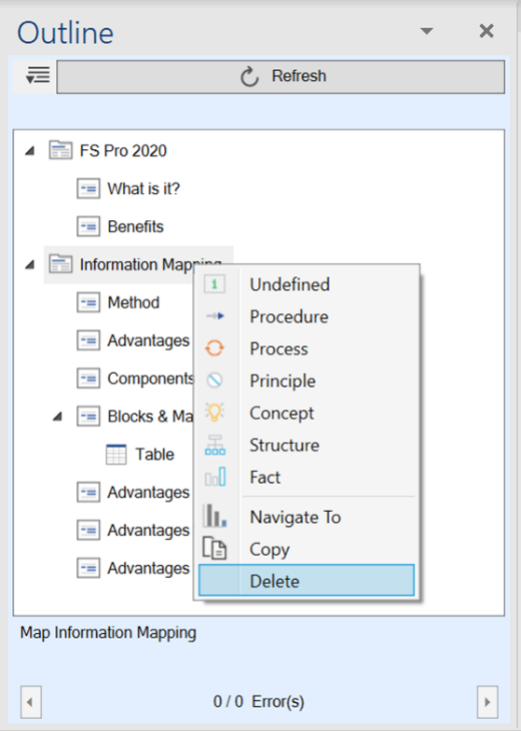Viewport: 521px width, 731px height.
Task: Click the Table icon in outline
Action: [x=116, y=454]
